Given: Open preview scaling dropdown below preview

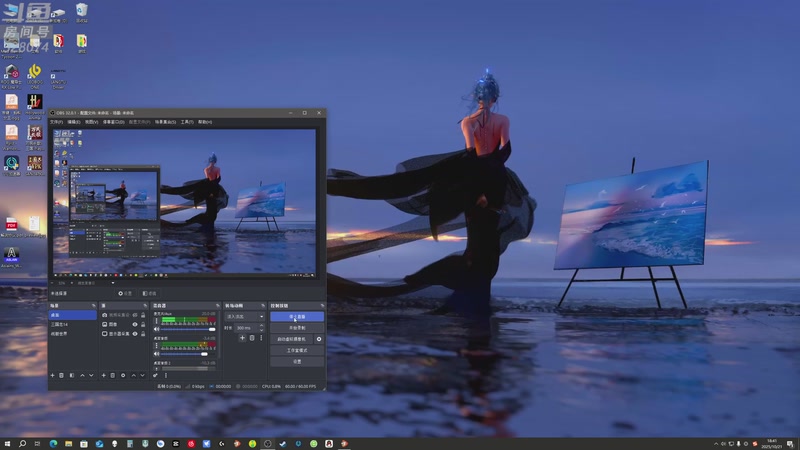Looking at the screenshot, I should pyautogui.click(x=96, y=283).
